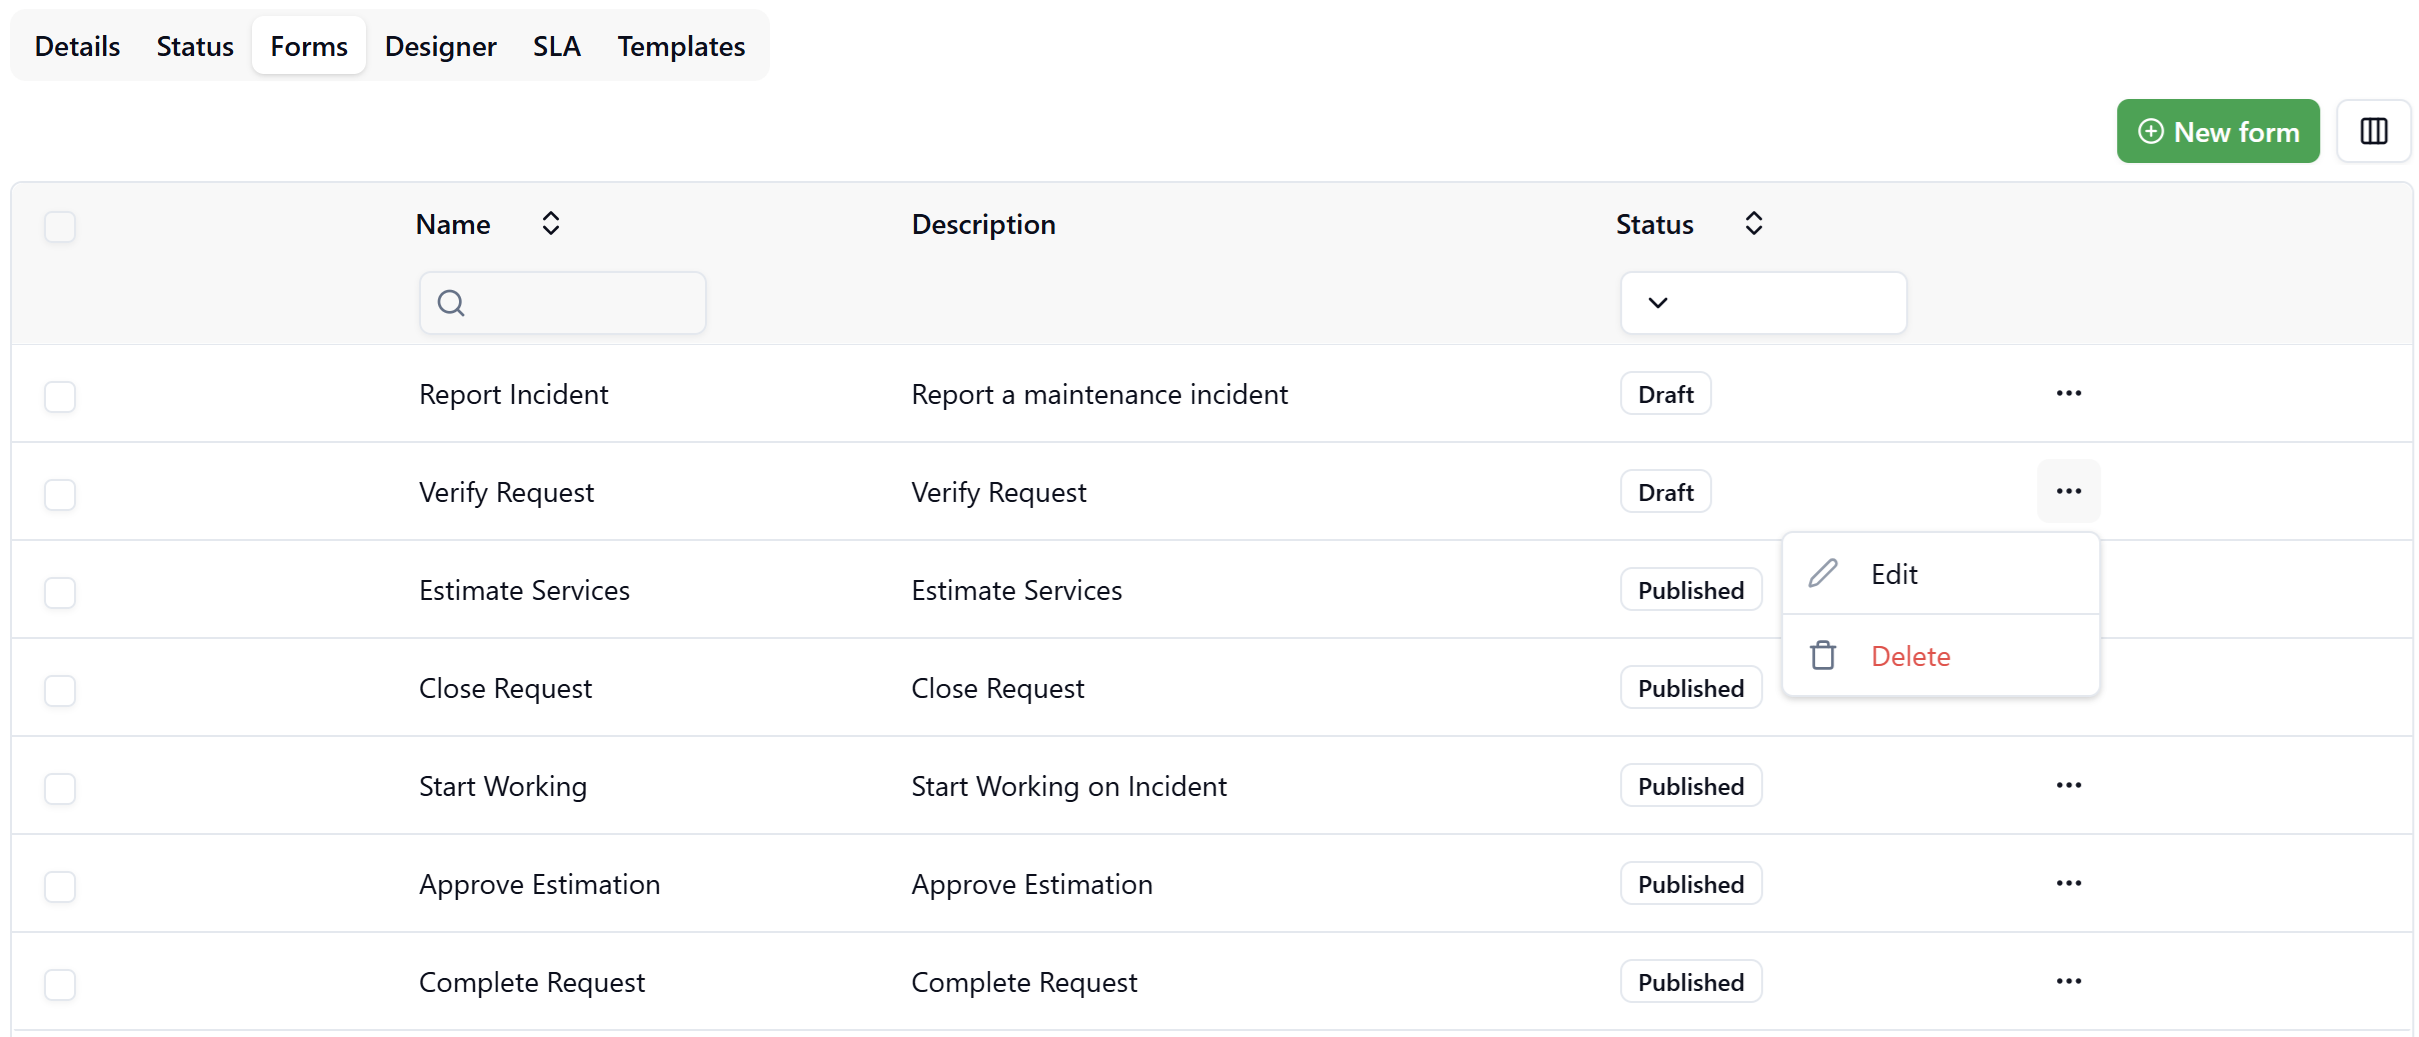Check the Complete Request row checkbox
Screen dimensions: 2419x1037
pyautogui.click(x=60, y=984)
